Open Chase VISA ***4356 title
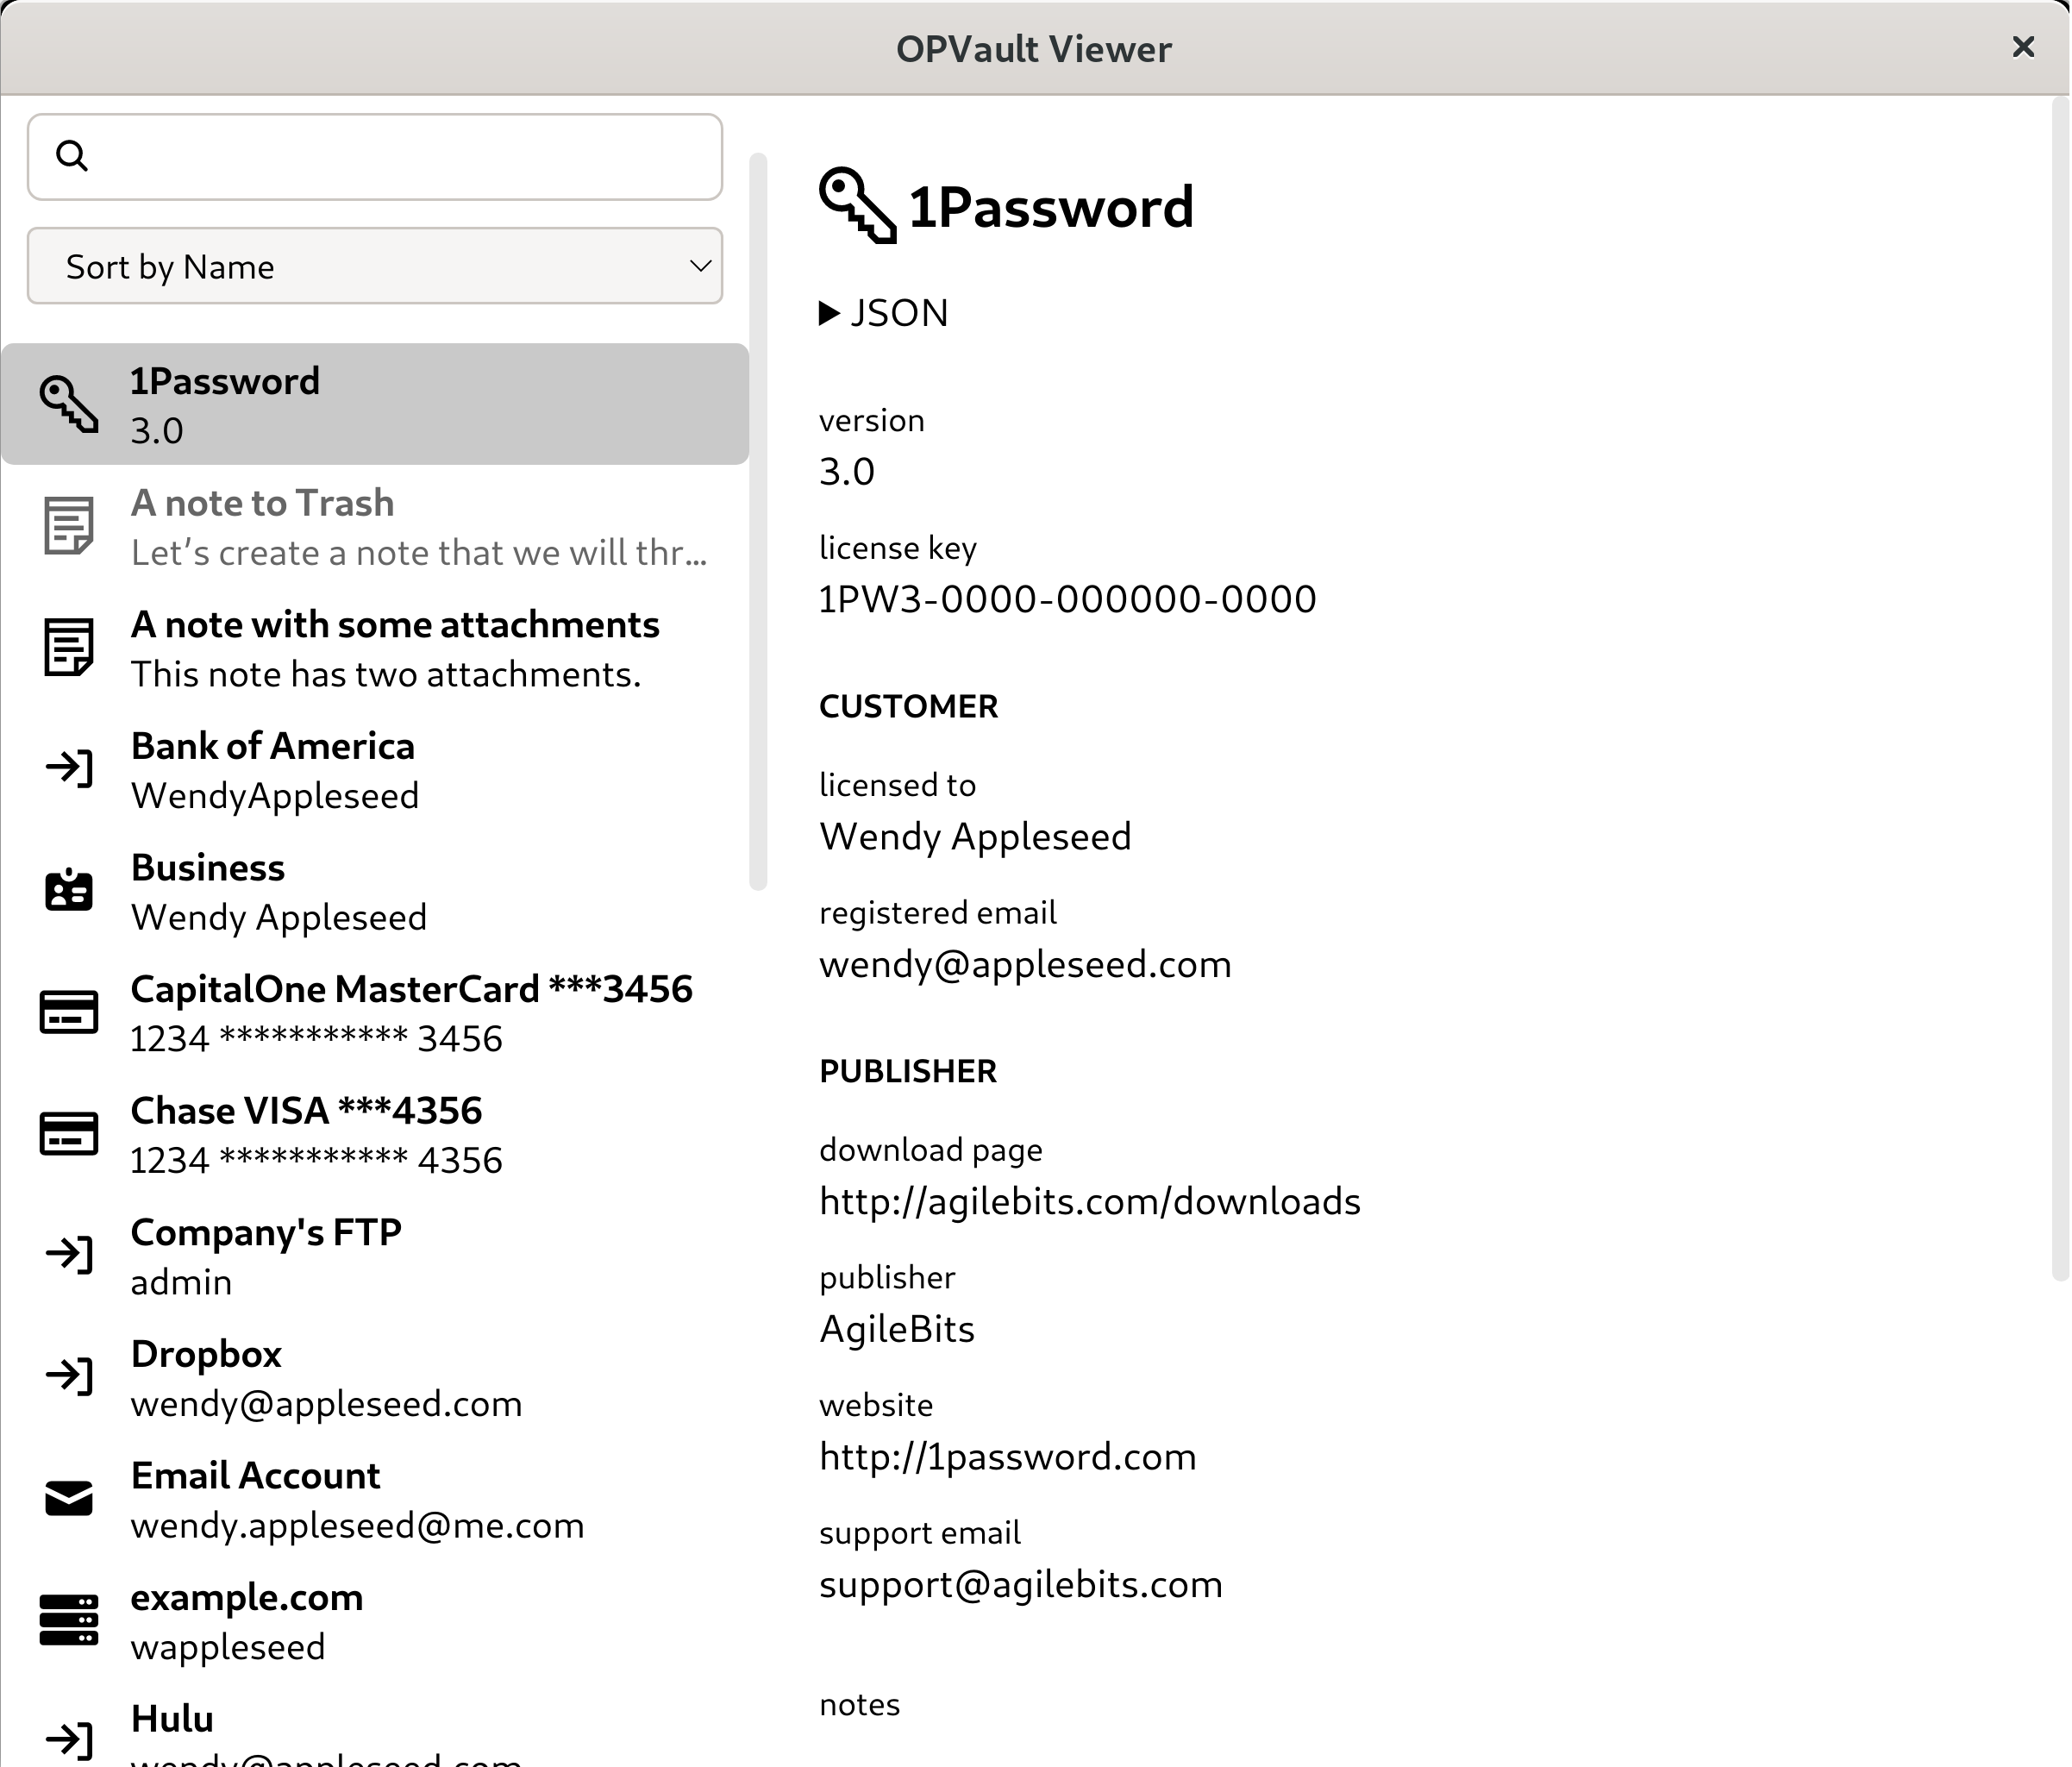 [x=306, y=1111]
